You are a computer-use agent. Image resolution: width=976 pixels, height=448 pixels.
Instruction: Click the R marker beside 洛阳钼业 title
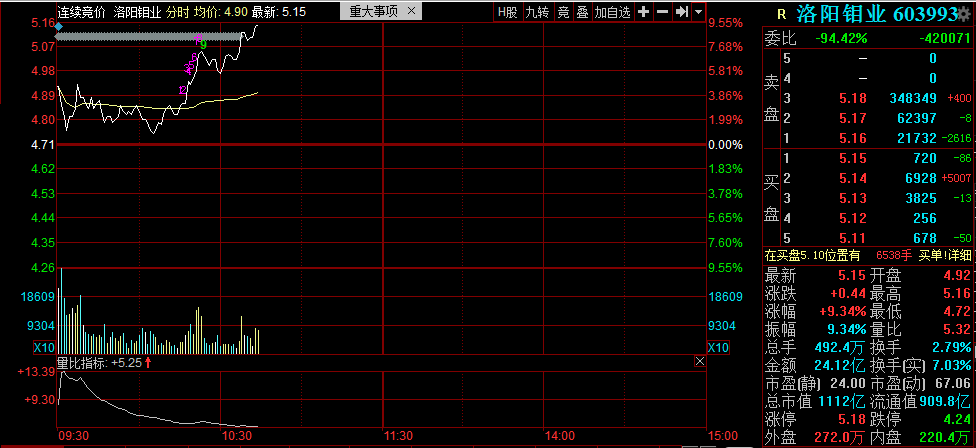pos(781,14)
